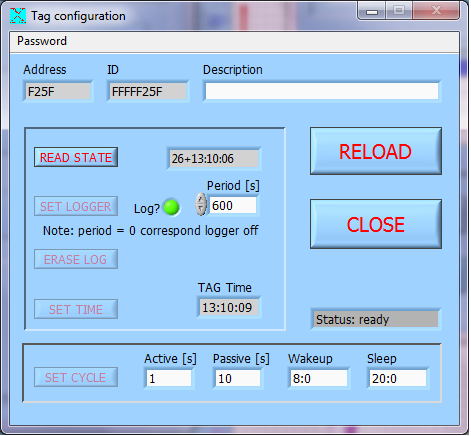The width and height of the screenshot is (471, 436).
Task: Select the Period [s] input field
Action: click(x=233, y=205)
